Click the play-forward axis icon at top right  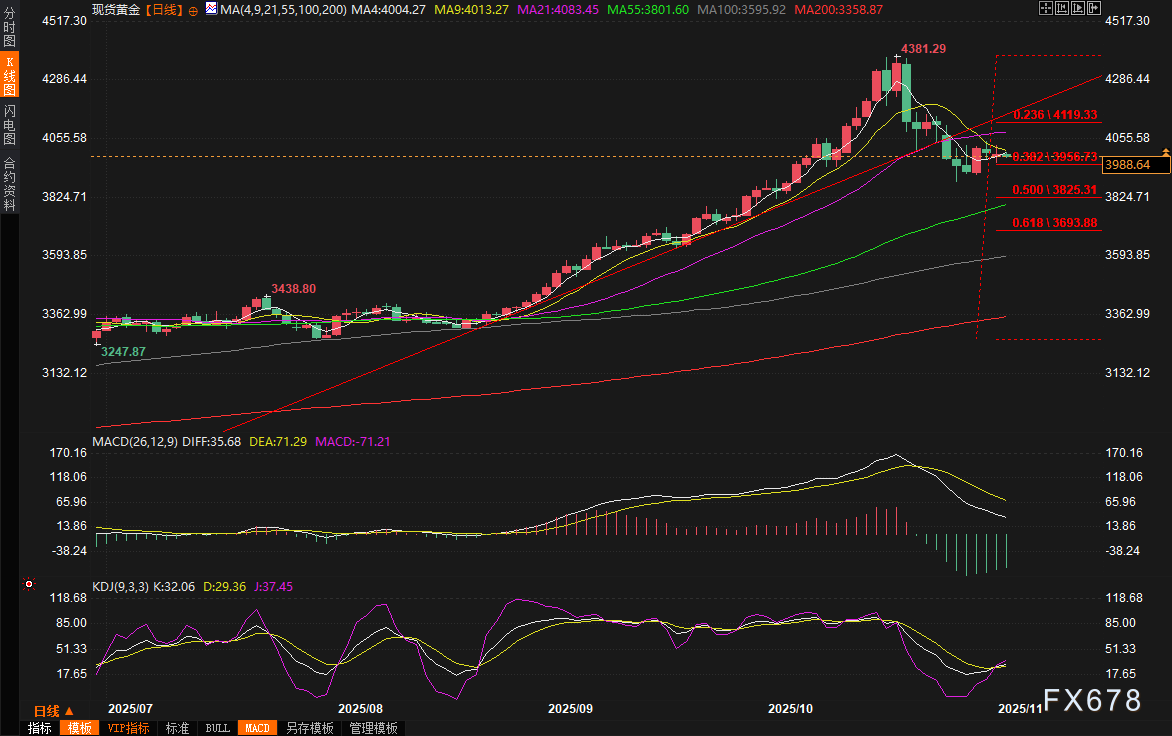click(1078, 8)
